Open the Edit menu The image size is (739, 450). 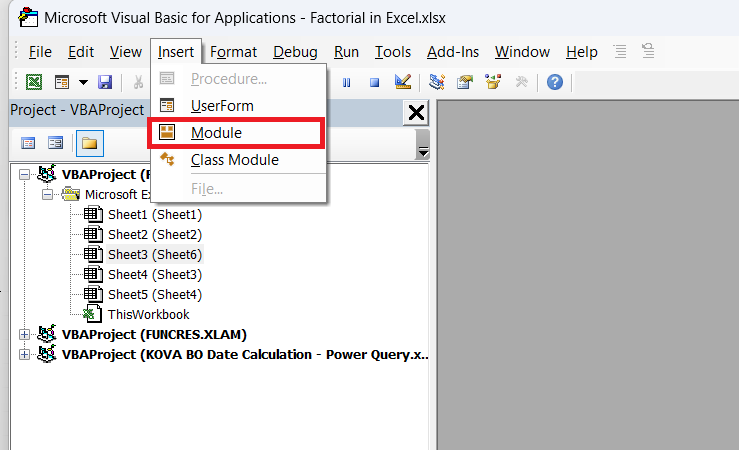(81, 52)
